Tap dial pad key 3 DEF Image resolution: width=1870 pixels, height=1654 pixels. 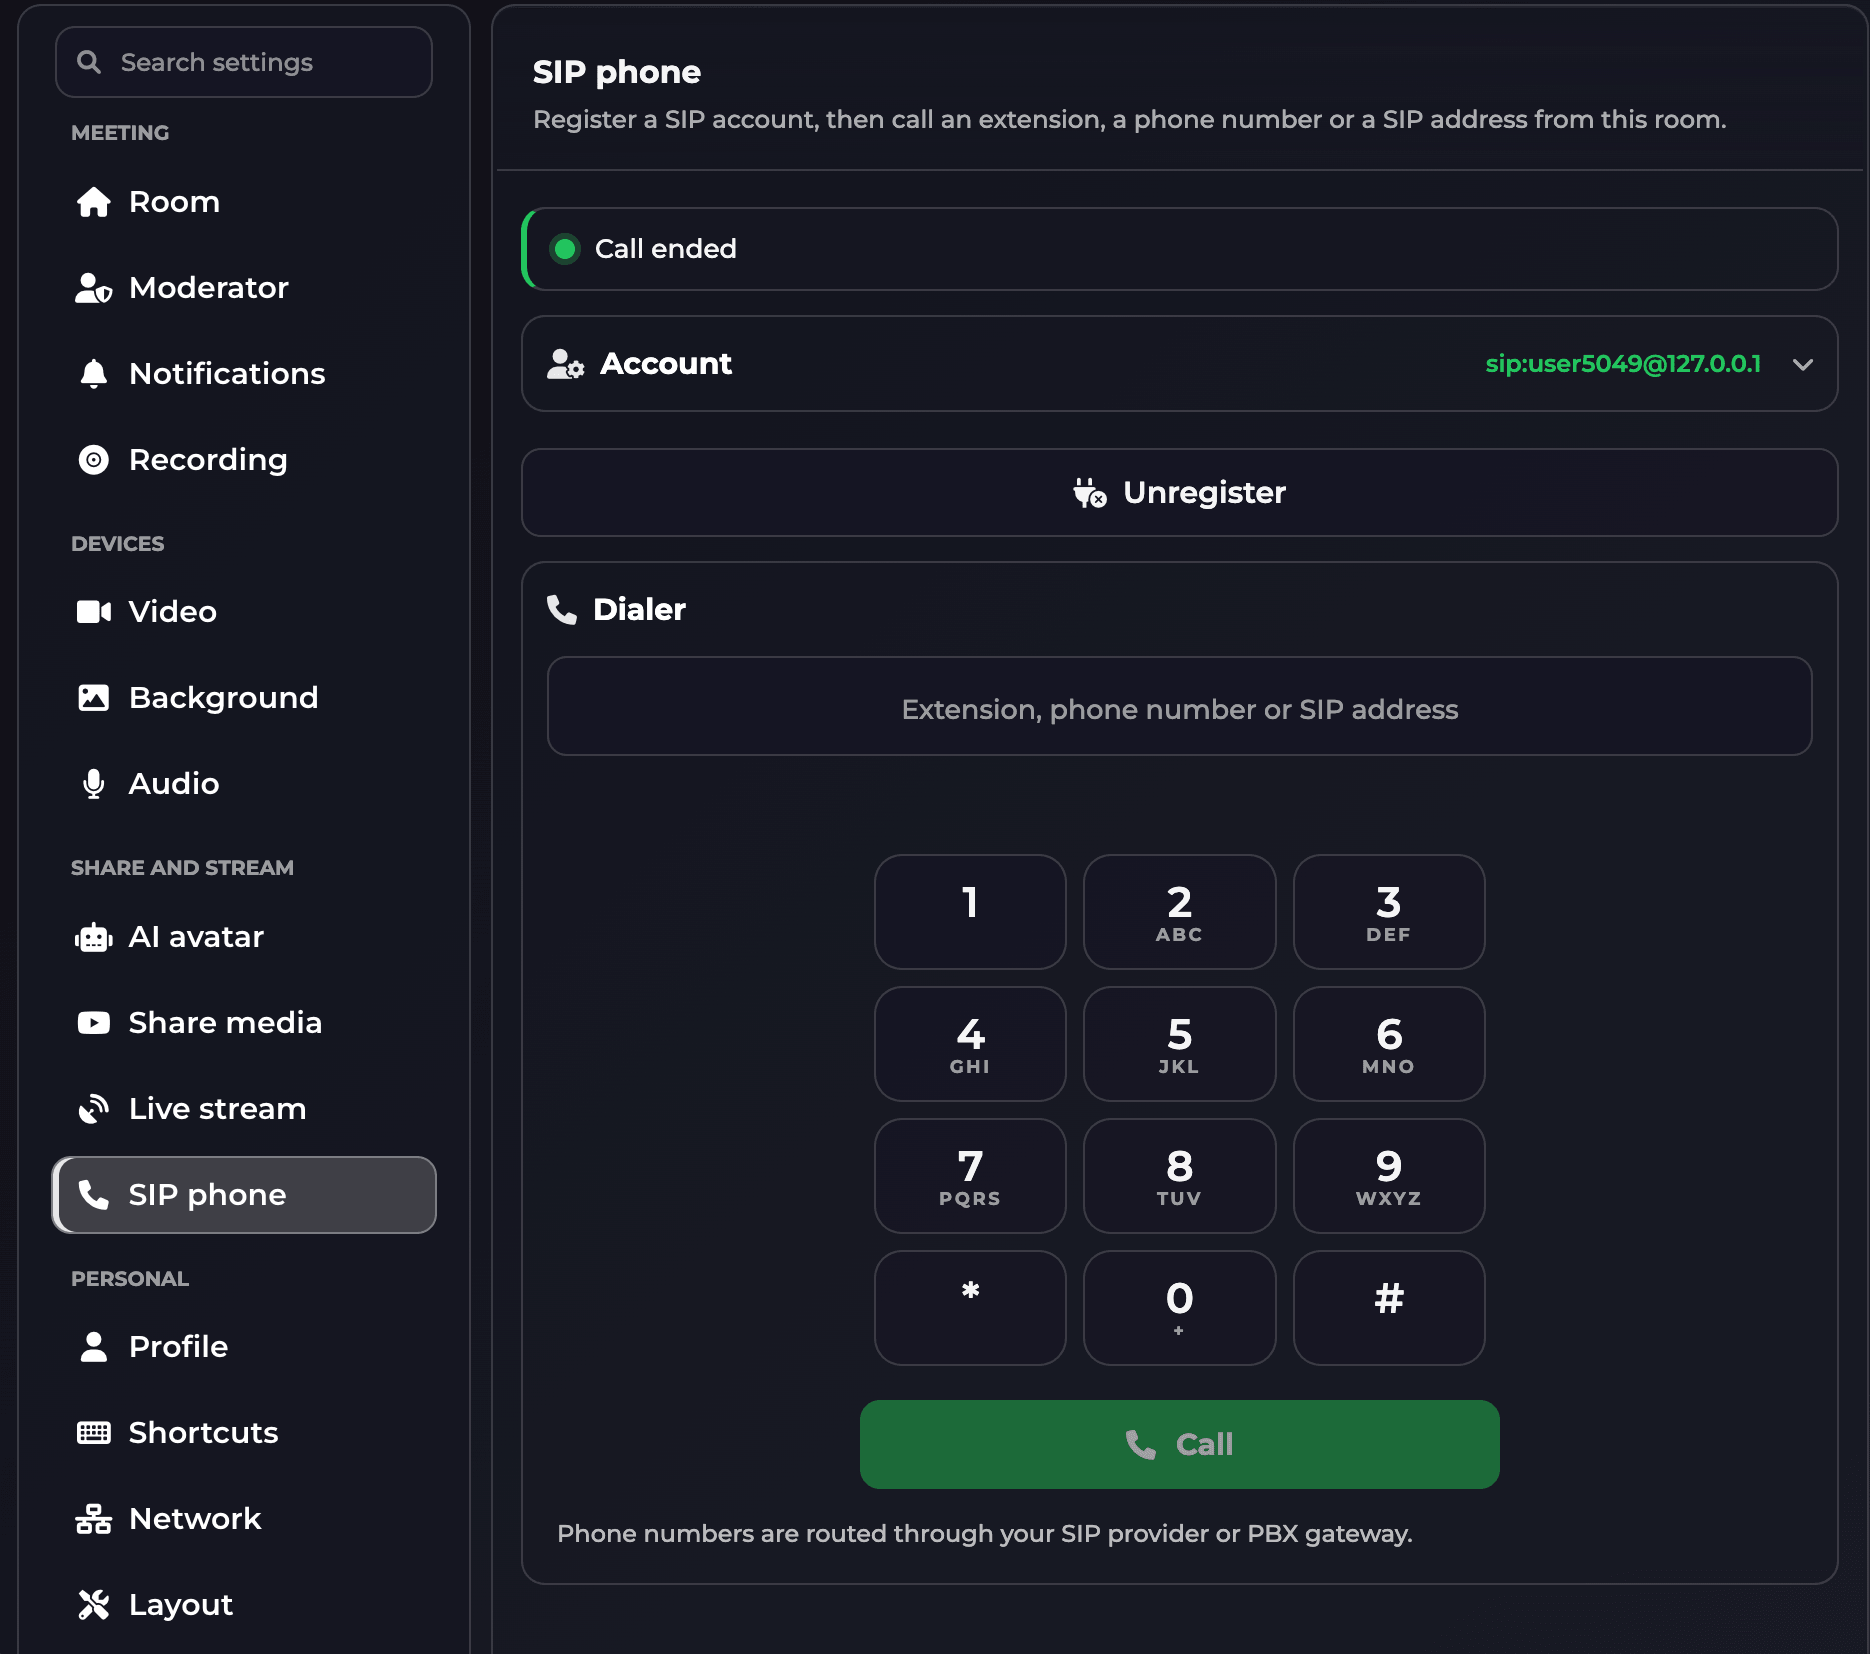(x=1389, y=912)
